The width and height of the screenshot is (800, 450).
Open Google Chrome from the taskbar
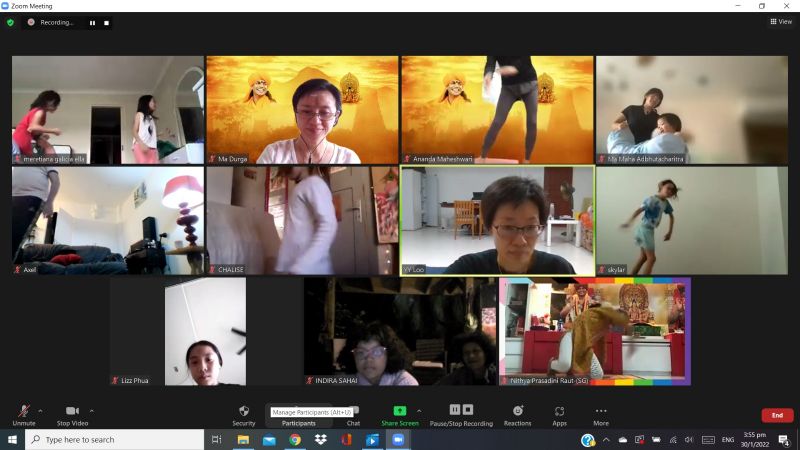click(x=295, y=439)
